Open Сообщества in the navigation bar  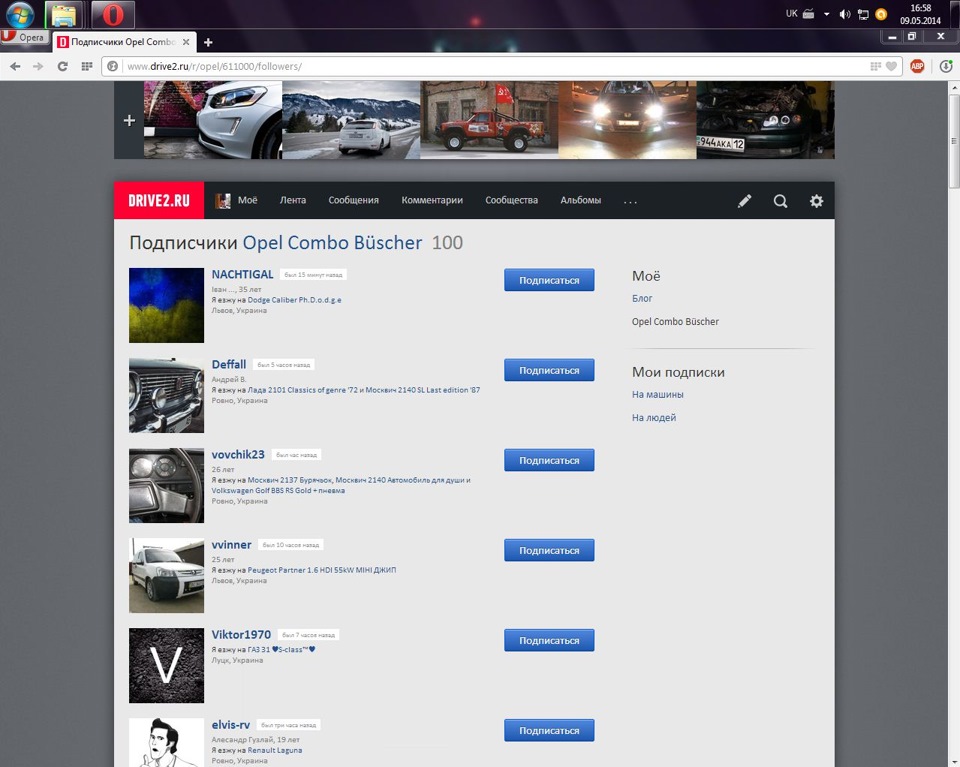coord(511,200)
